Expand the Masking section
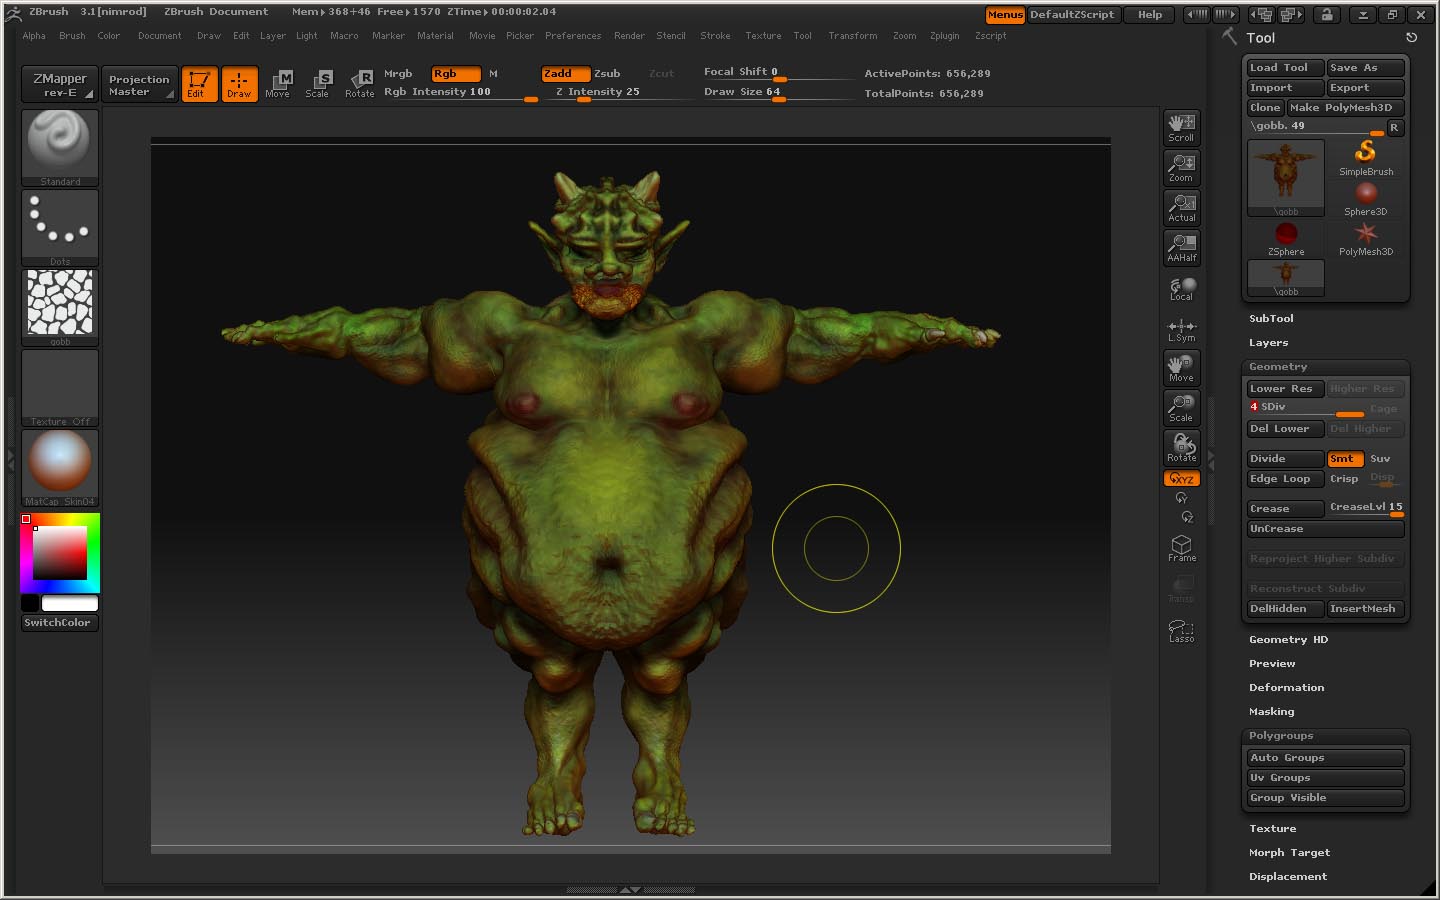This screenshot has height=900, width=1440. [x=1271, y=712]
